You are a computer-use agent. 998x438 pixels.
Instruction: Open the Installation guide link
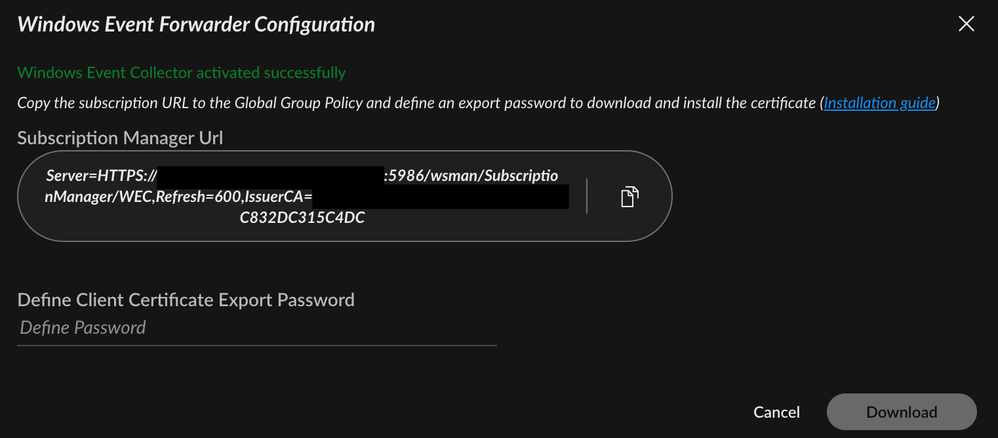(x=879, y=103)
